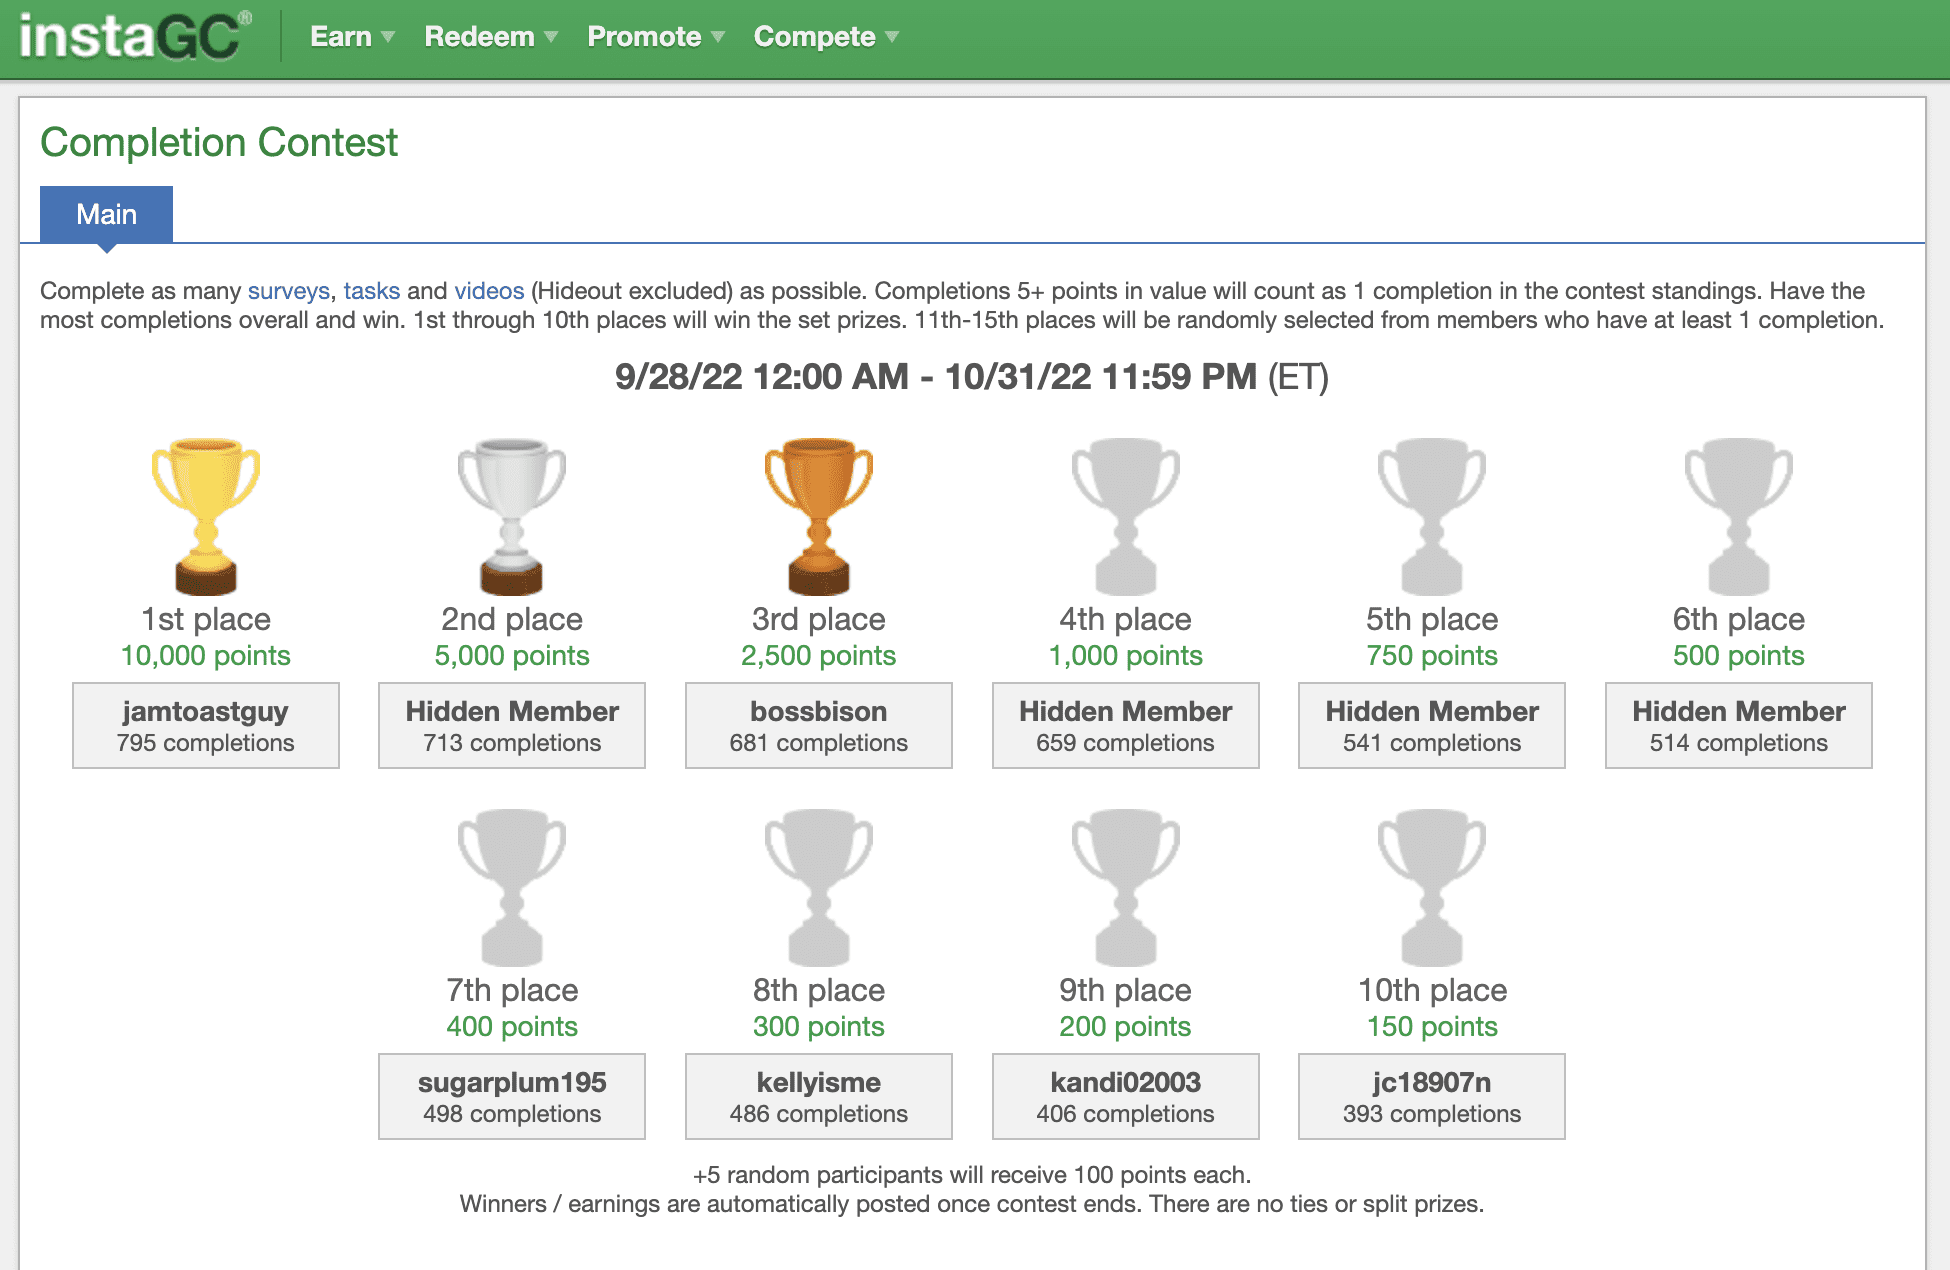Click the bossbison member box
Viewport: 1950px width, 1270px height.
click(x=818, y=726)
